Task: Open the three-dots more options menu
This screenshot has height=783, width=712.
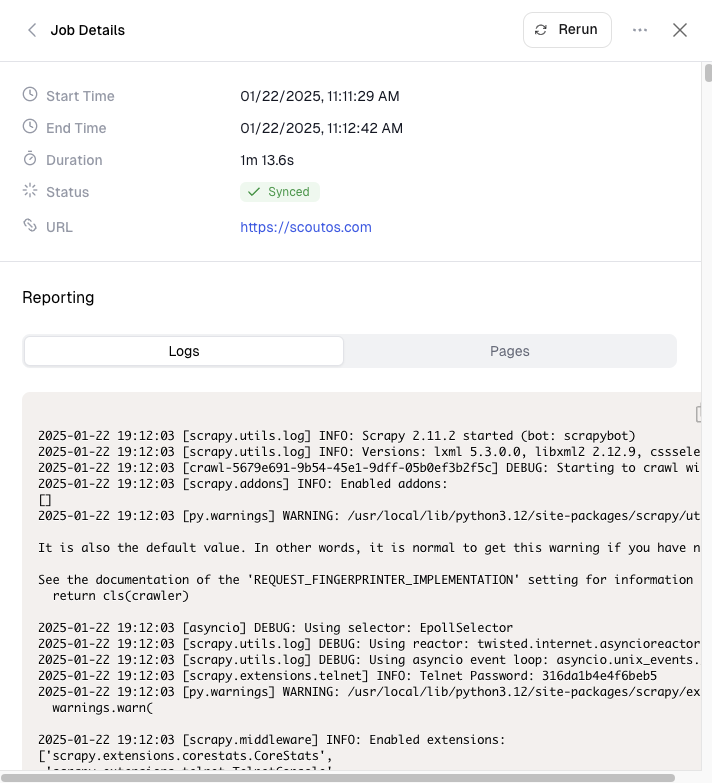Action: (640, 30)
